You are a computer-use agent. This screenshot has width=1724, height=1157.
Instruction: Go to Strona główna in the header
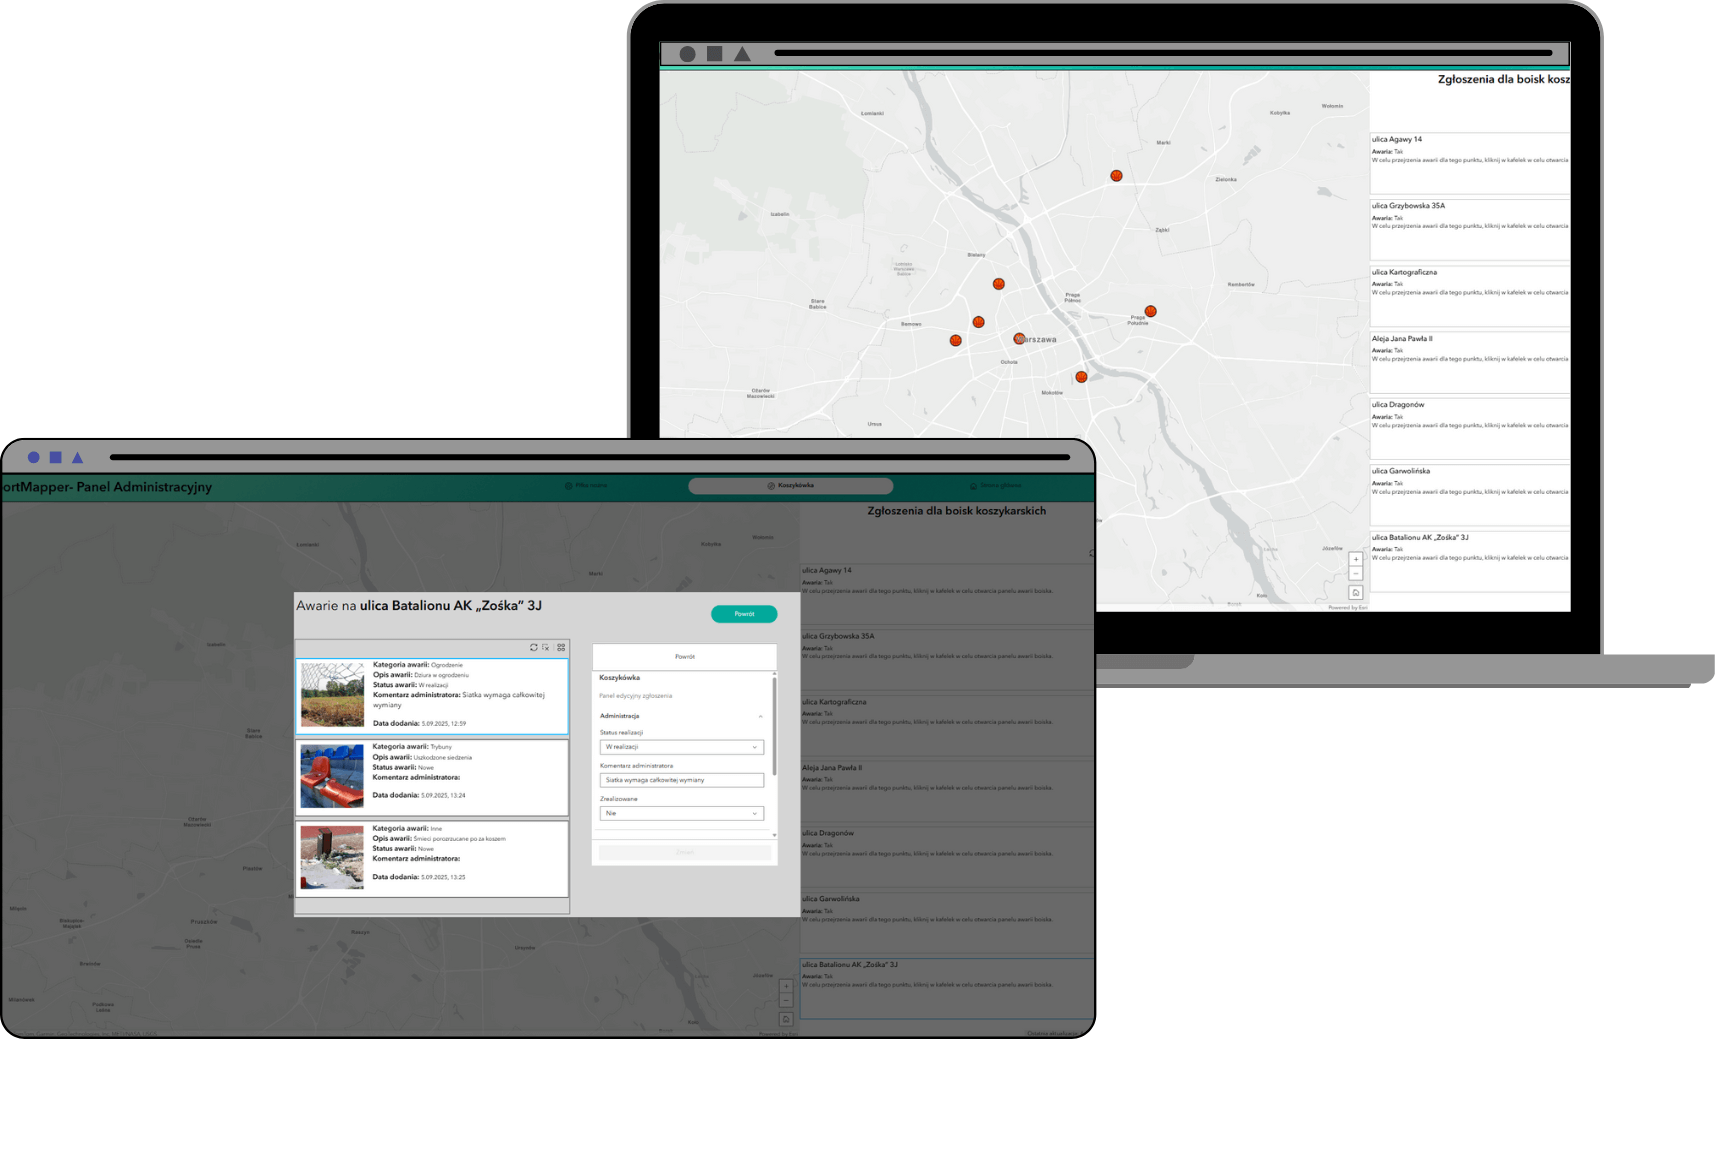995,486
